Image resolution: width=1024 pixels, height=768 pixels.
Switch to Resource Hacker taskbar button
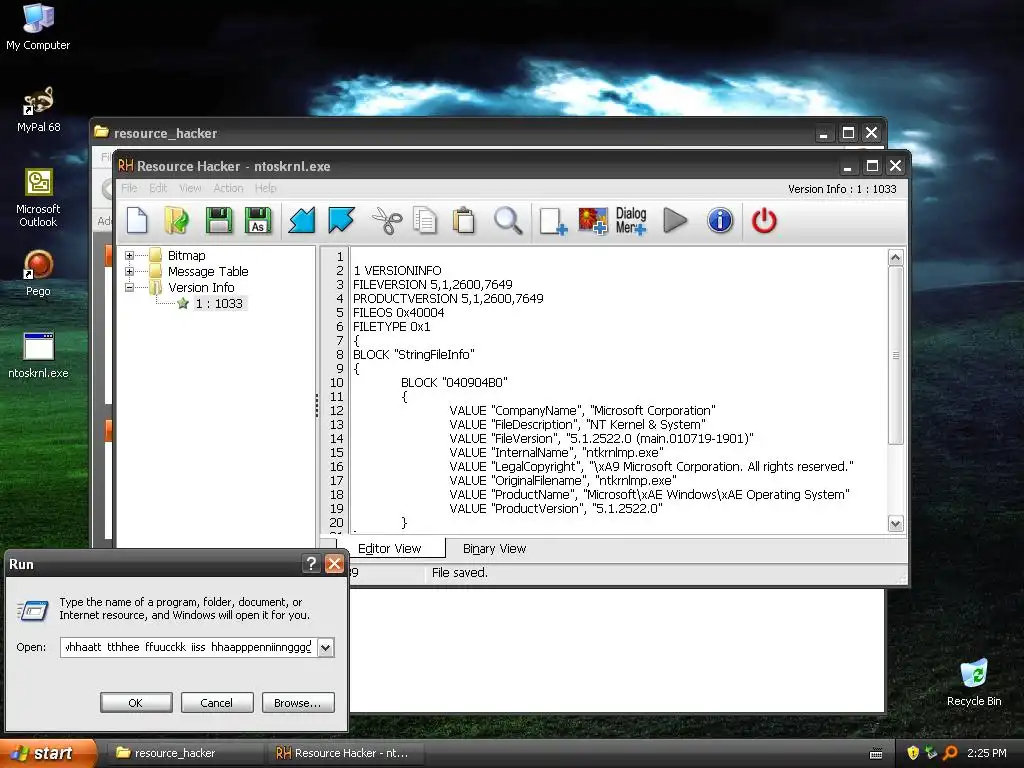tap(346, 753)
